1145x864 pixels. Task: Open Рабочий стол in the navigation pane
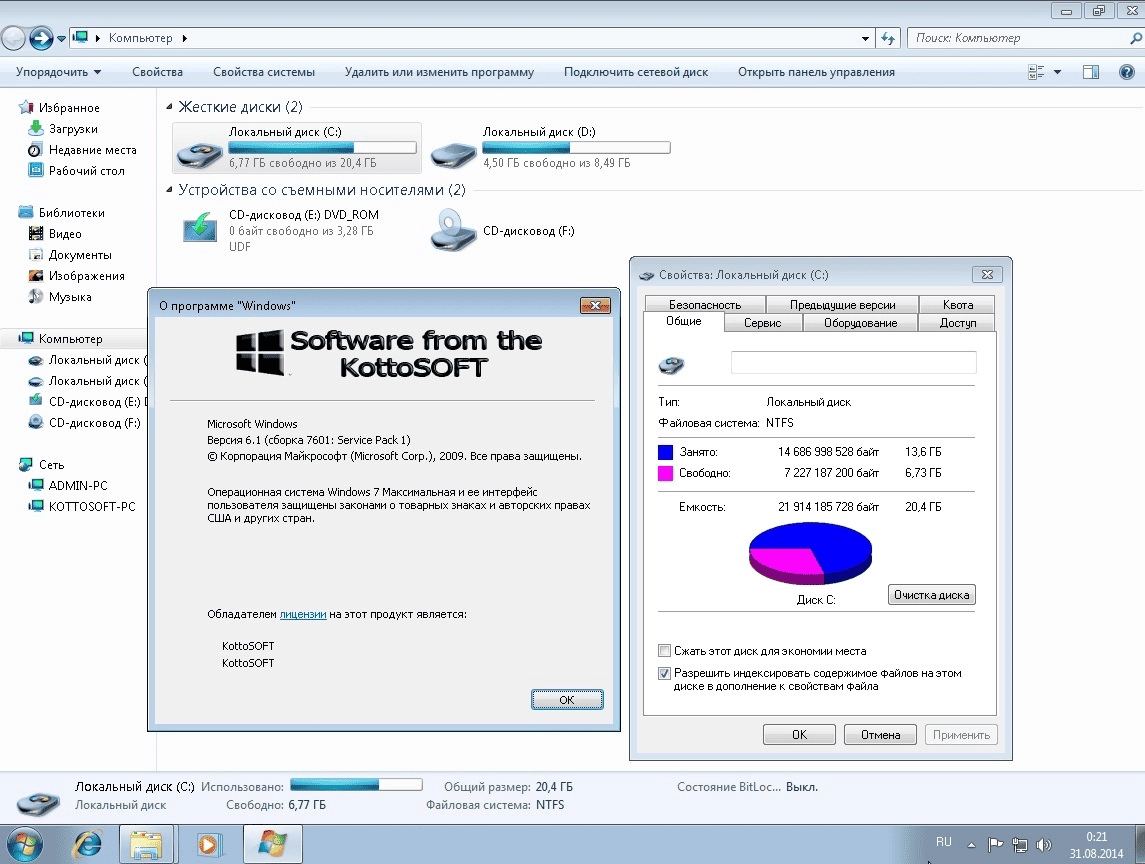coord(86,171)
